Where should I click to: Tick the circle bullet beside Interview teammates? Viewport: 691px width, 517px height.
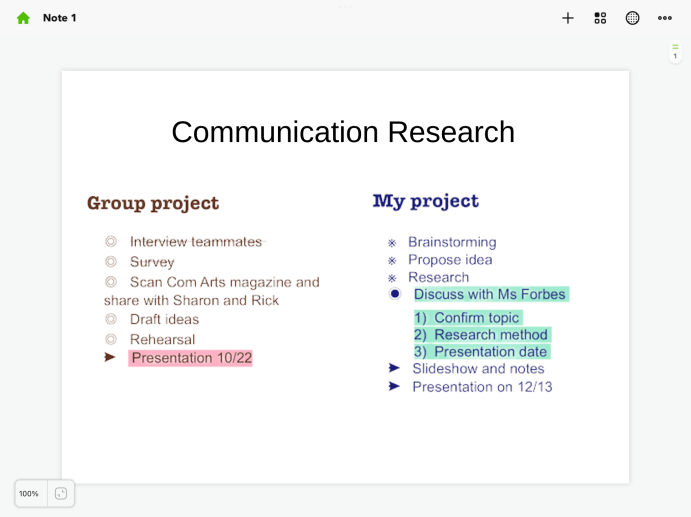[x=111, y=242]
